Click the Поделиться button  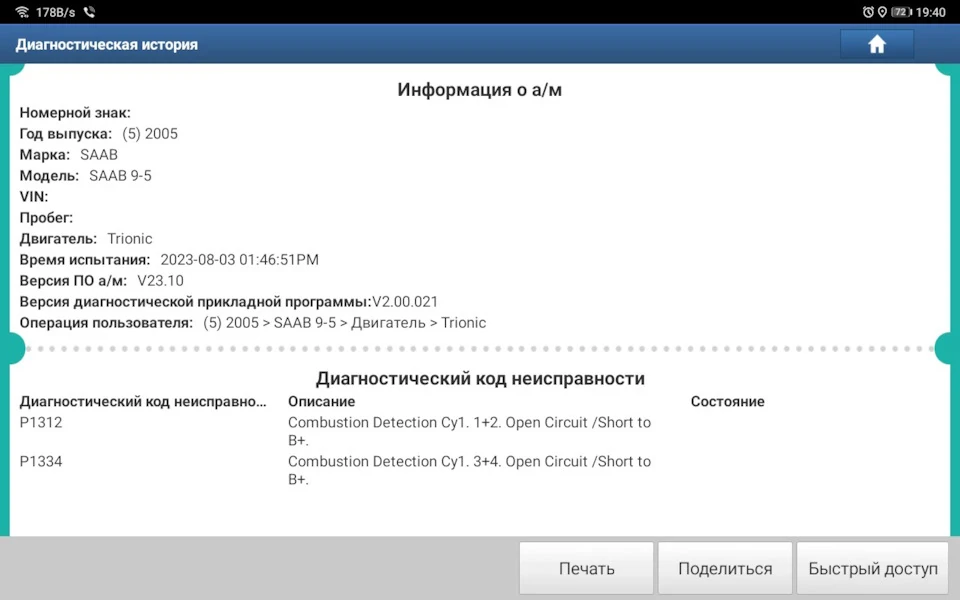coord(725,568)
